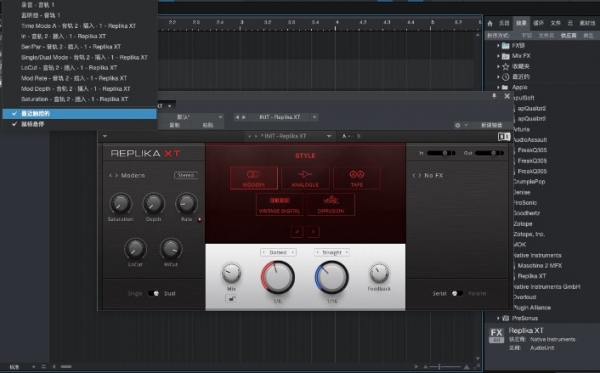Select the Diffusion delay style

pos(331,204)
